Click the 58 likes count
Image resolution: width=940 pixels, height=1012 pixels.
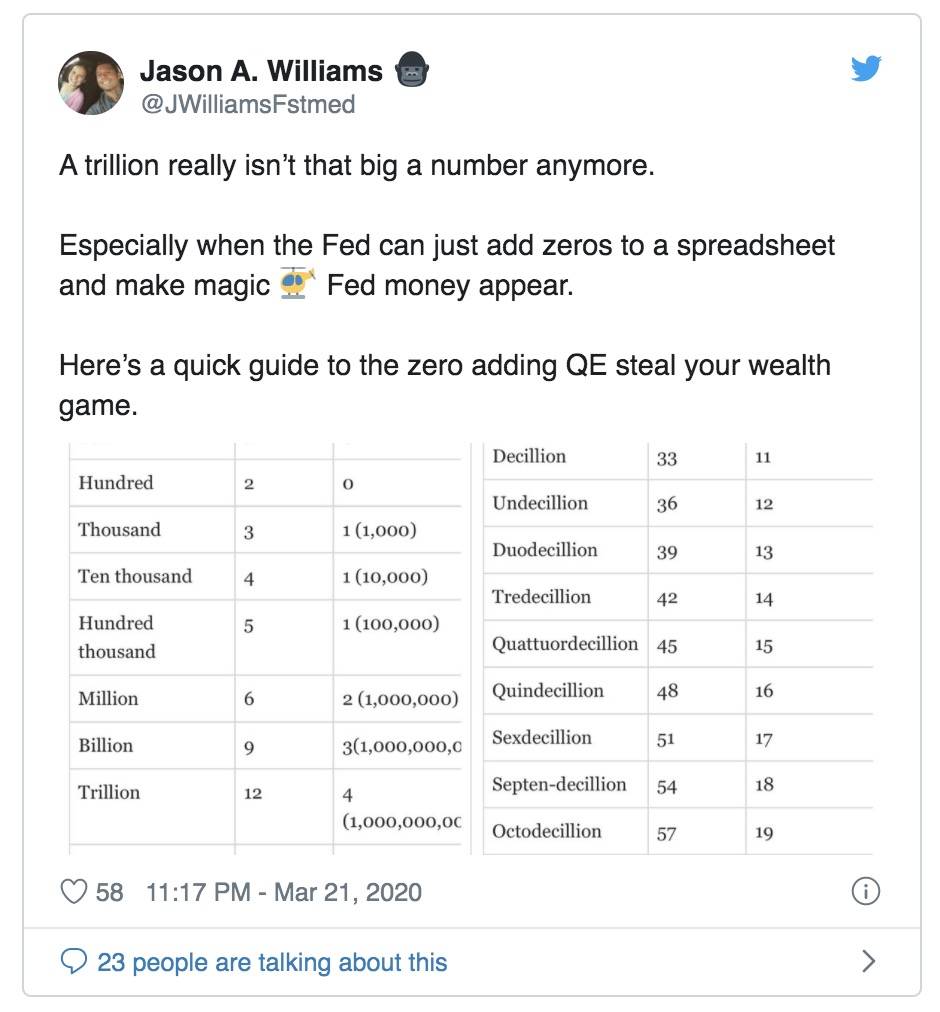(x=109, y=893)
